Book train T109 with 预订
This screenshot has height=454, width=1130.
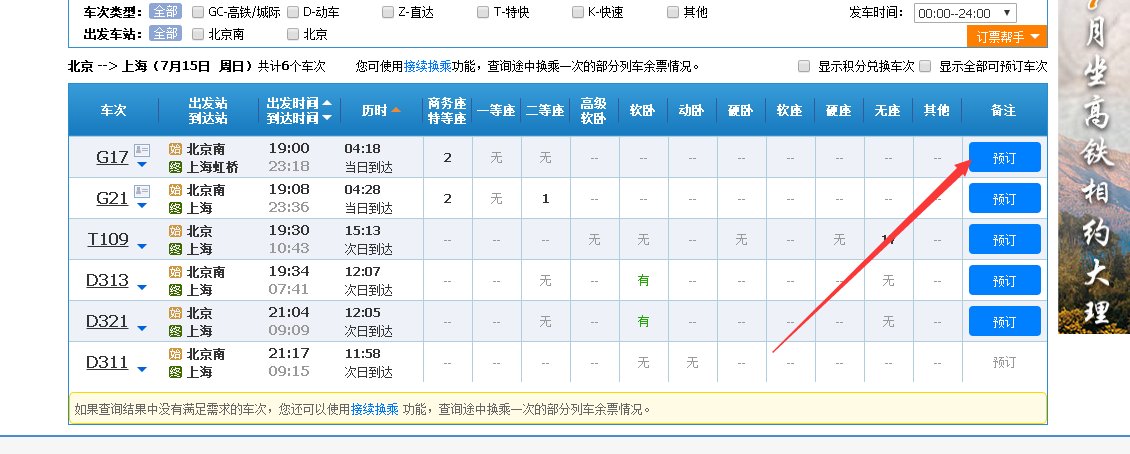(x=1005, y=240)
